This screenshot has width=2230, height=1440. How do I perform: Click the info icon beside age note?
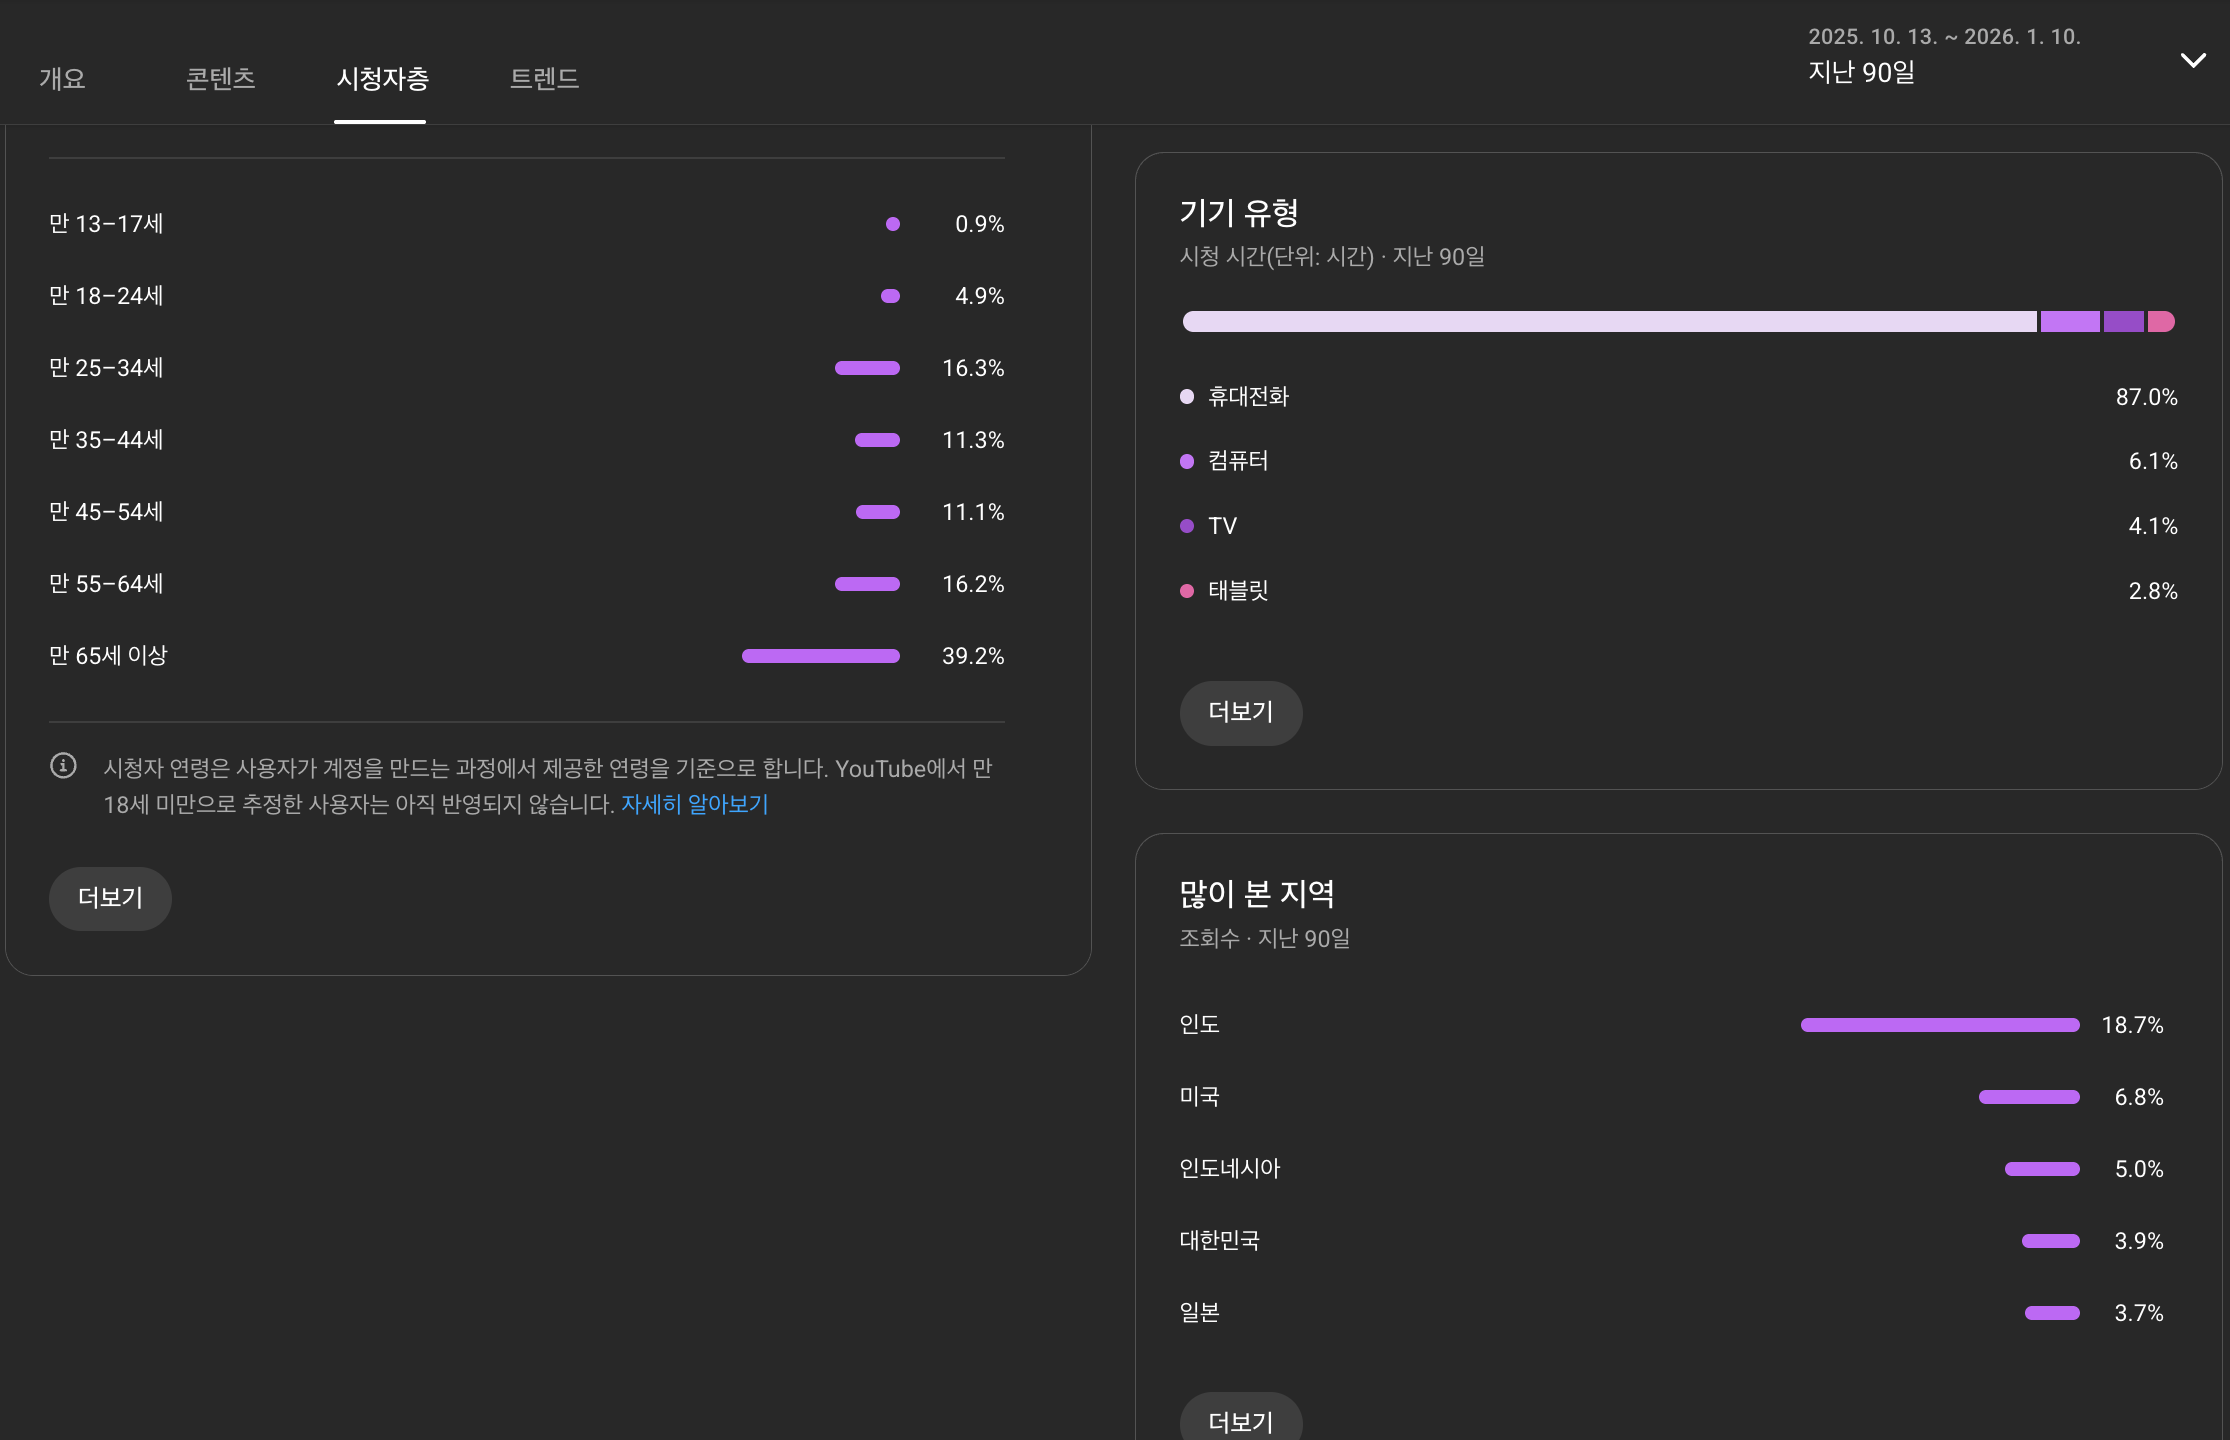point(63,766)
